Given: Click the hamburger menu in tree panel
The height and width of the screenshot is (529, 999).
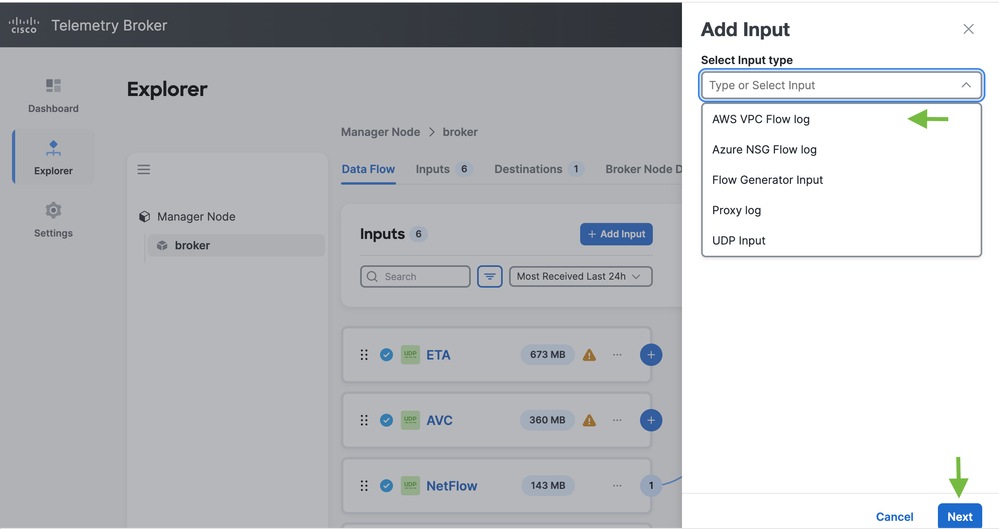Looking at the screenshot, I should pyautogui.click(x=144, y=169).
